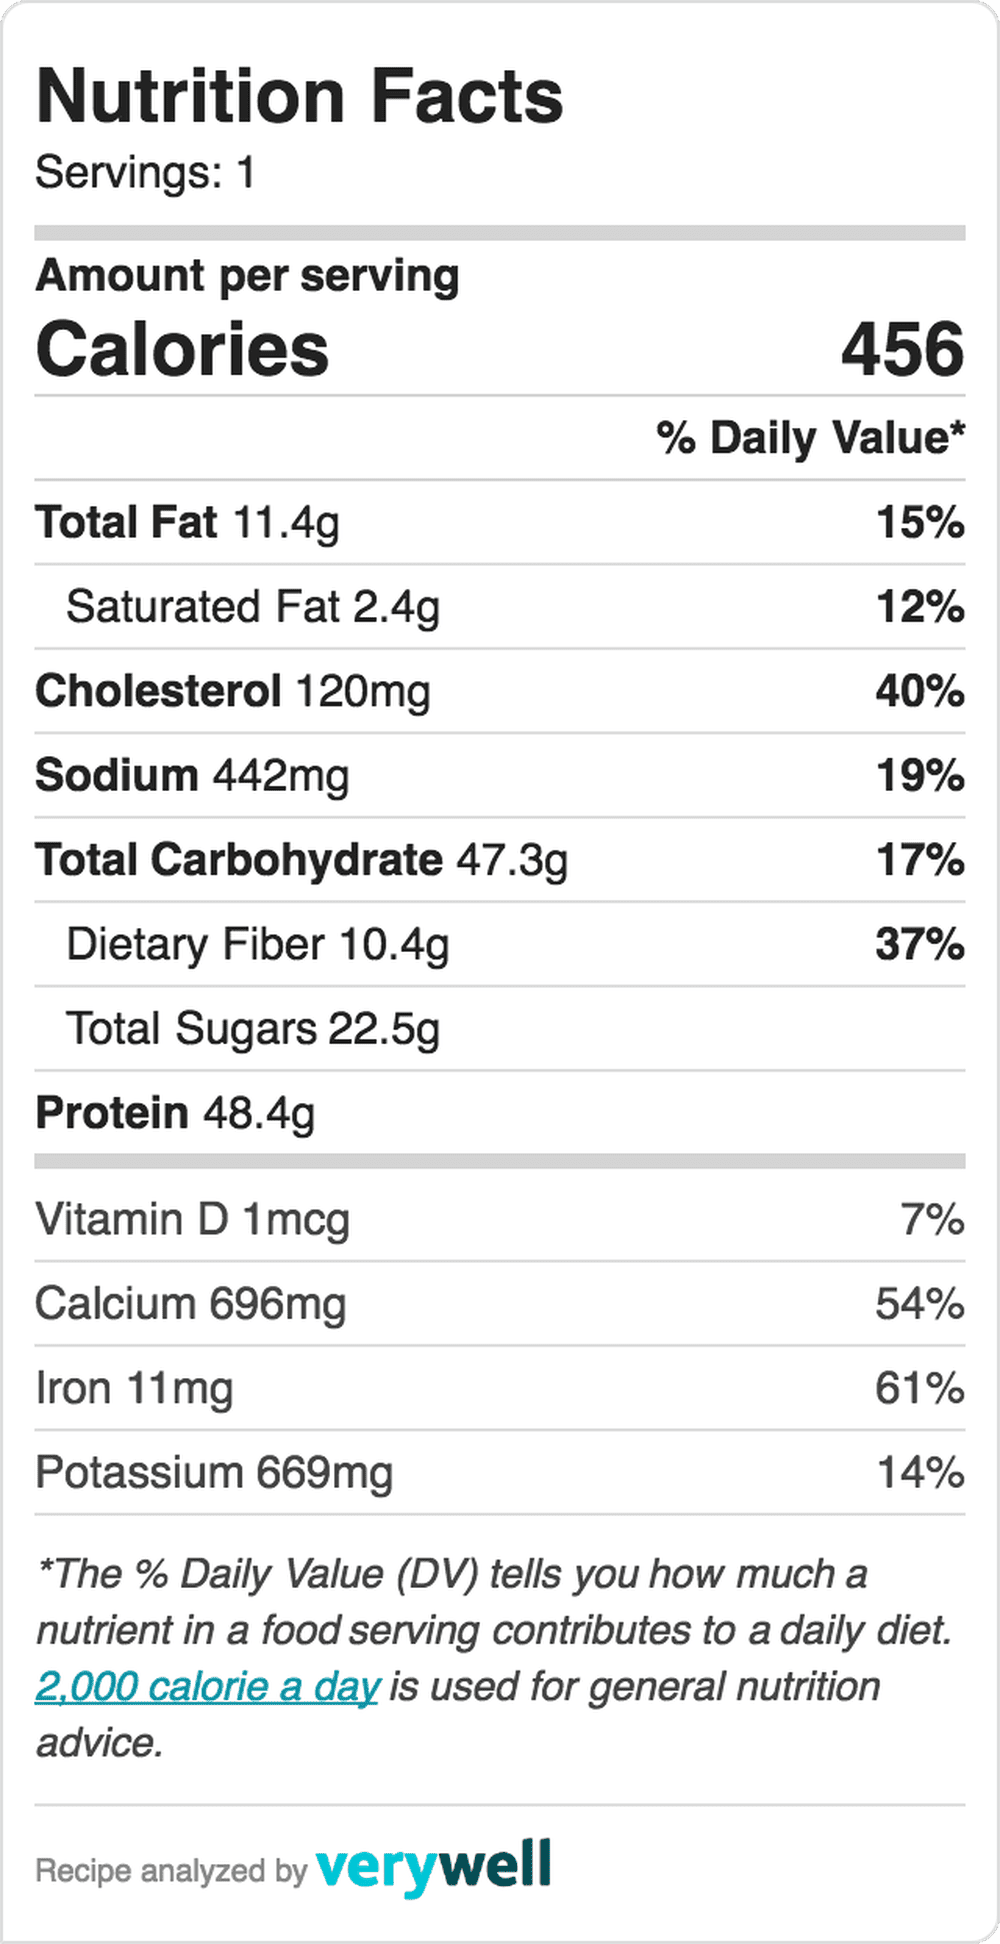Select the Total Fat 11.4g row
The width and height of the screenshot is (1000, 1944).
click(x=500, y=522)
